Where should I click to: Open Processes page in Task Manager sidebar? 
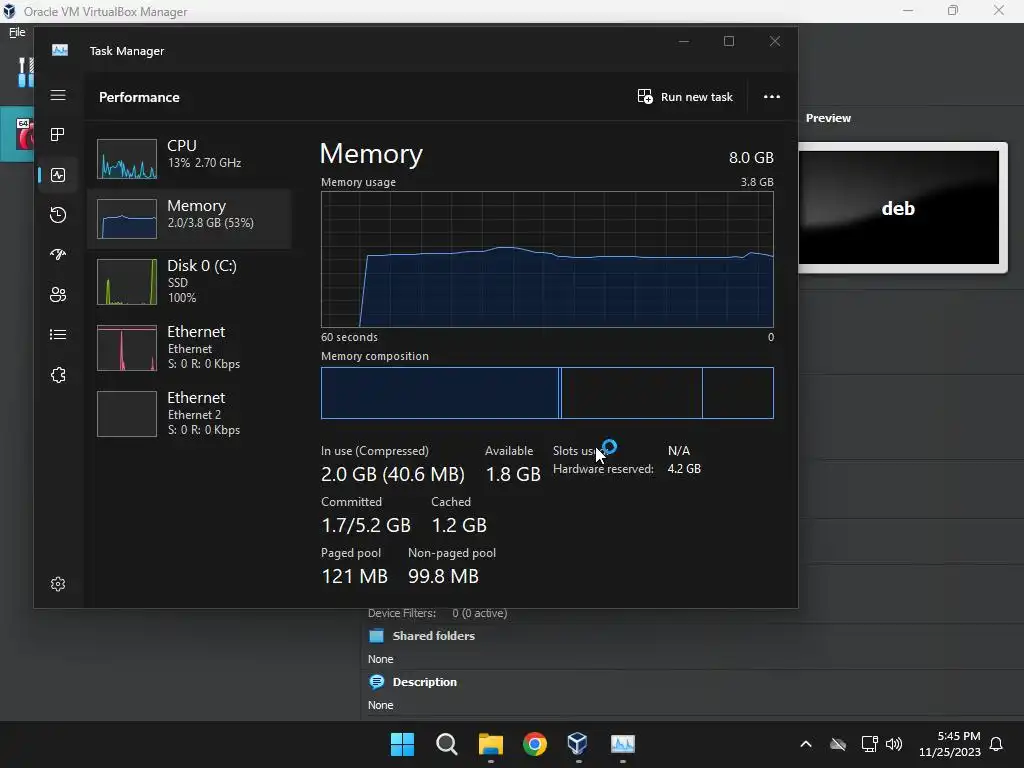click(58, 135)
